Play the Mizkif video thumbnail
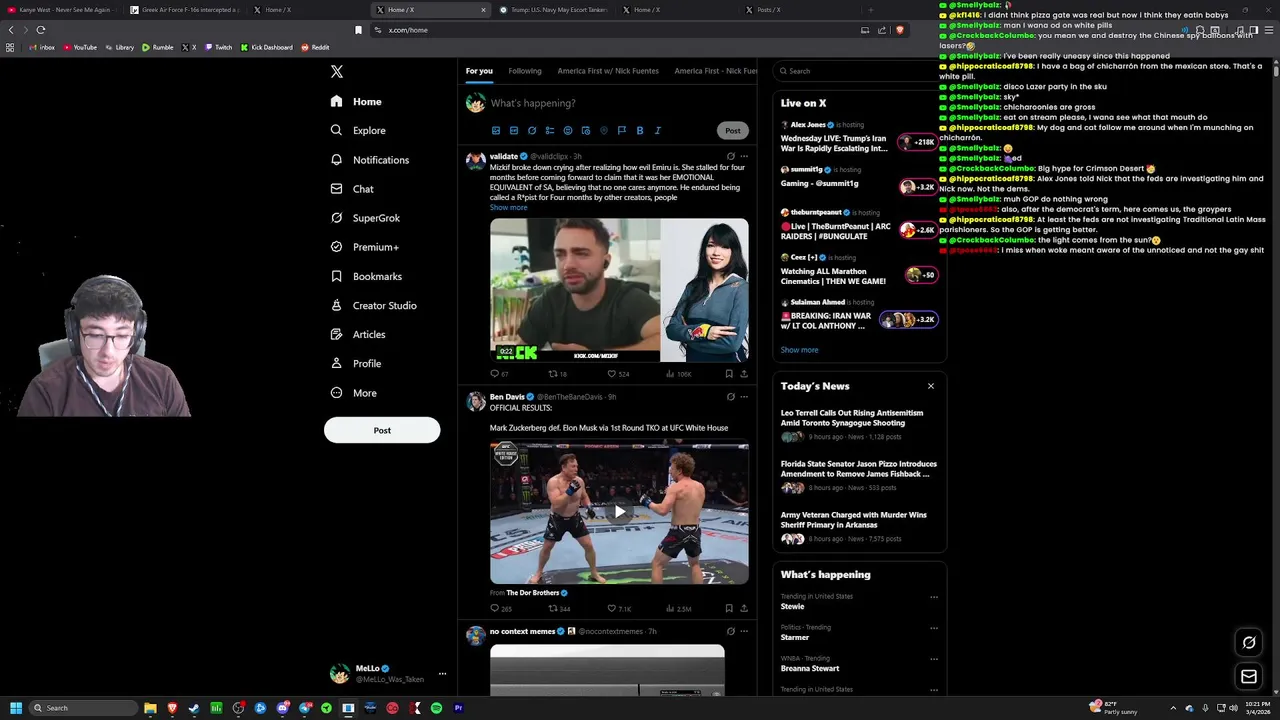1280x720 pixels. (619, 290)
